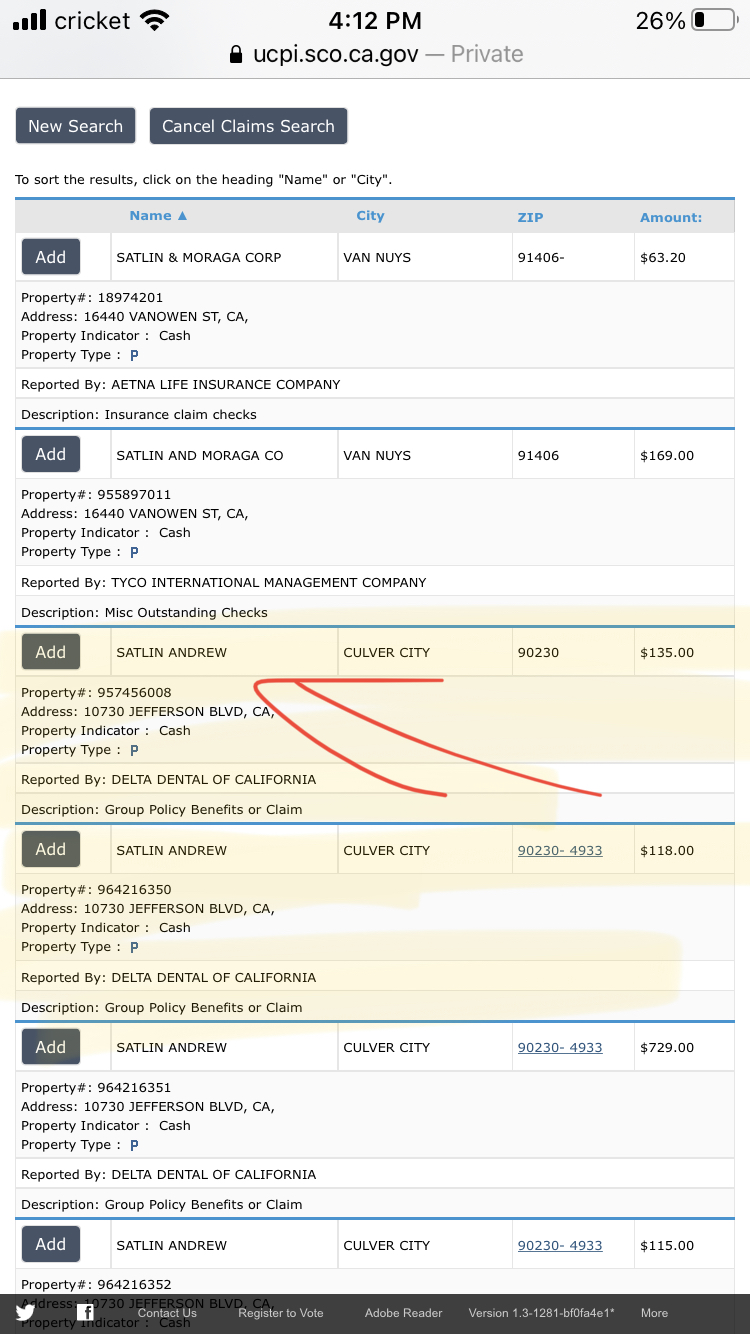Select amount $115.00
Screen dimensions: 750x1334
tap(667, 1245)
